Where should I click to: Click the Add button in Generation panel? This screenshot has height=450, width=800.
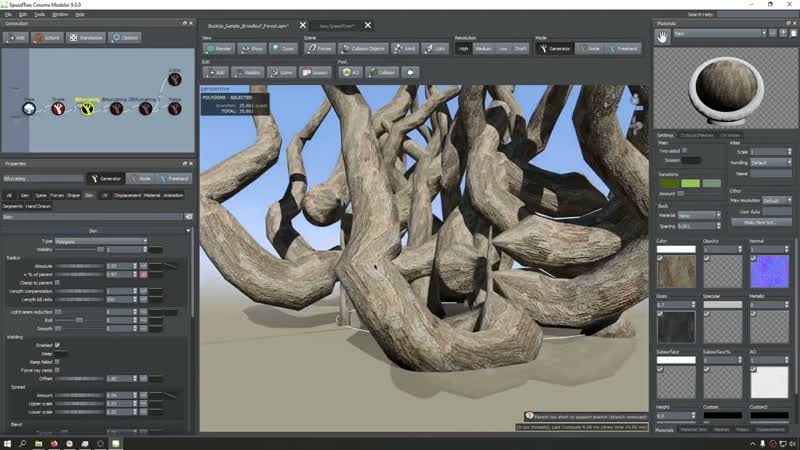[15, 38]
